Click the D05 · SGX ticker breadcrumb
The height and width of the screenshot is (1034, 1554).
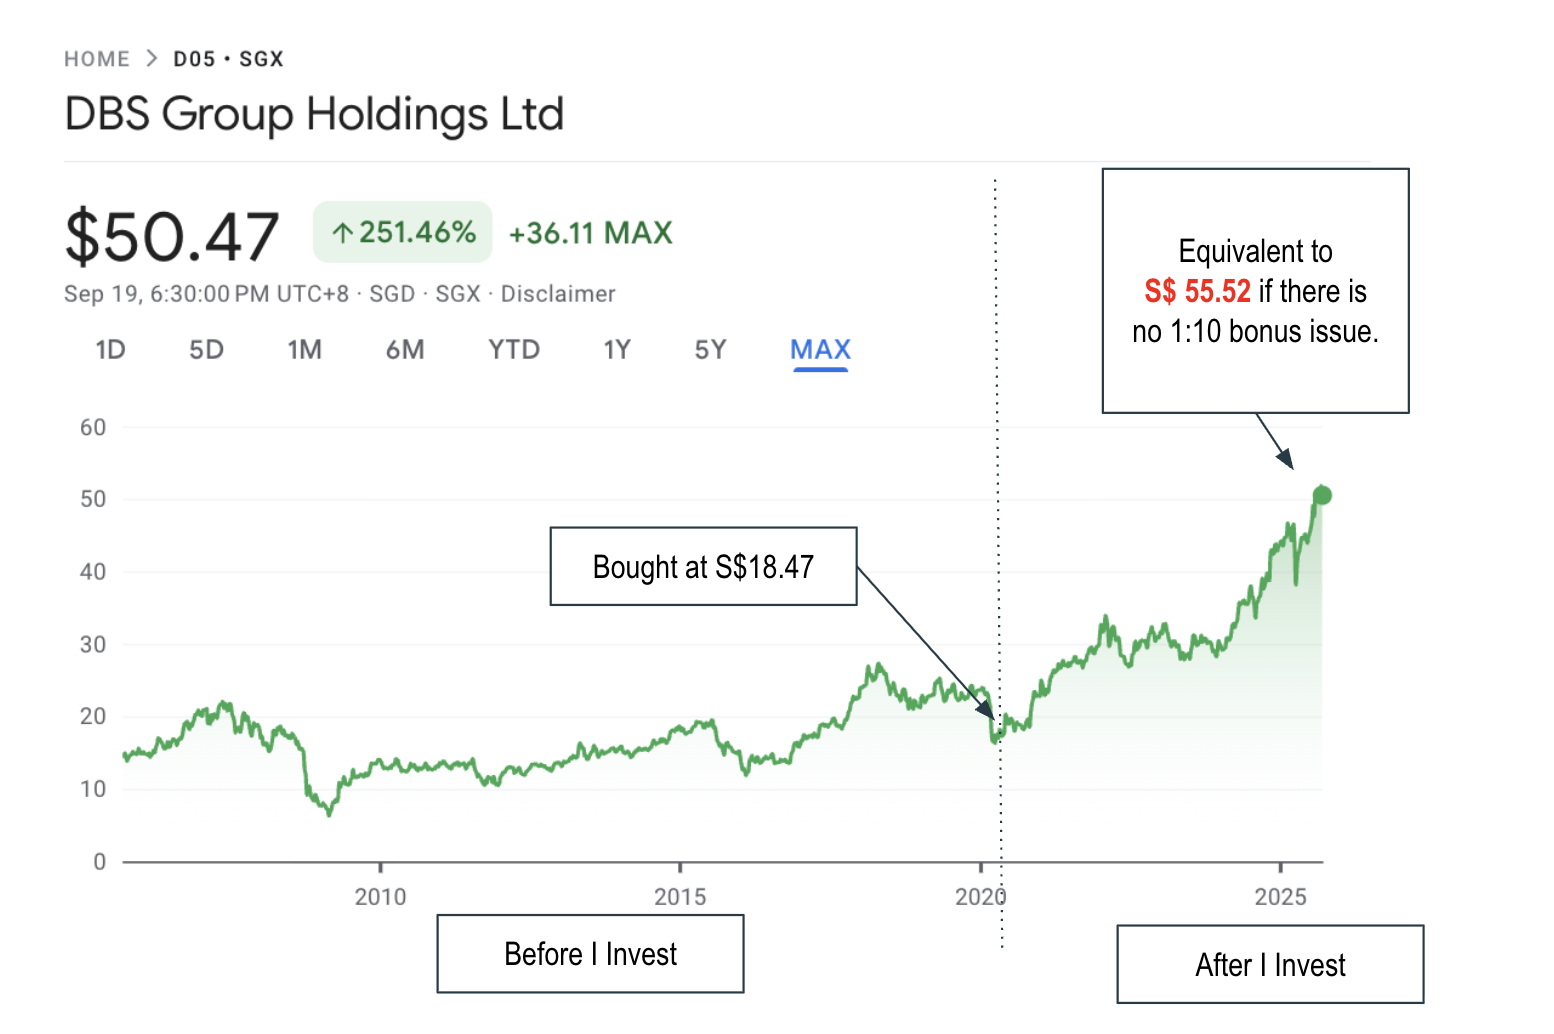228,59
